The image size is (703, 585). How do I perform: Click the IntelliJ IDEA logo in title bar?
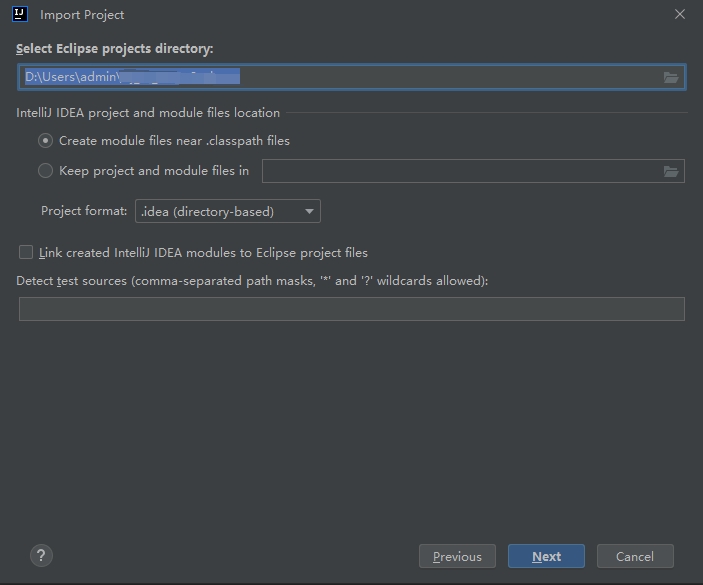20,15
